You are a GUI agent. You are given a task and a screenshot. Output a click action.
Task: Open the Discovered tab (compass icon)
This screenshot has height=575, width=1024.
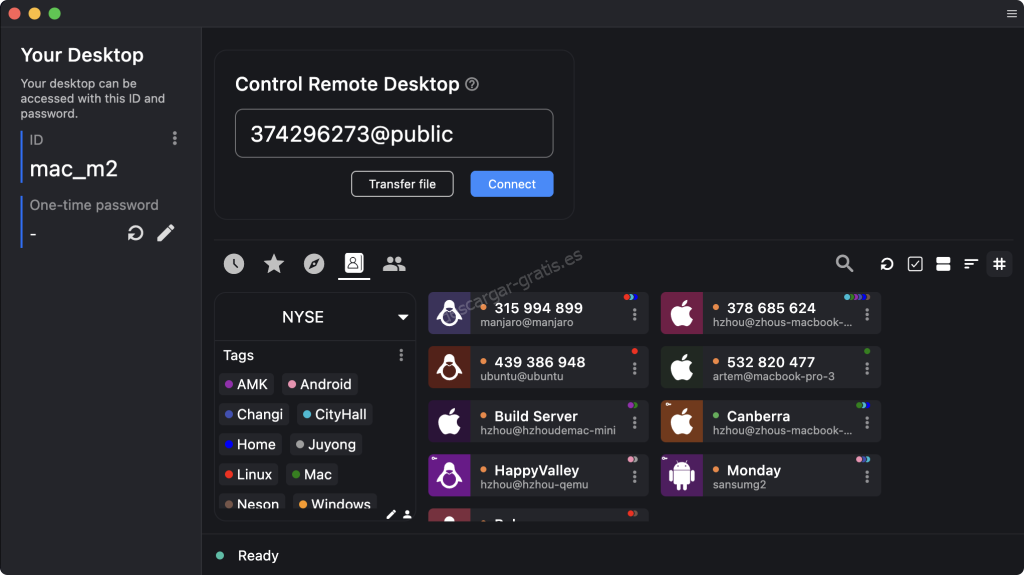(x=314, y=264)
